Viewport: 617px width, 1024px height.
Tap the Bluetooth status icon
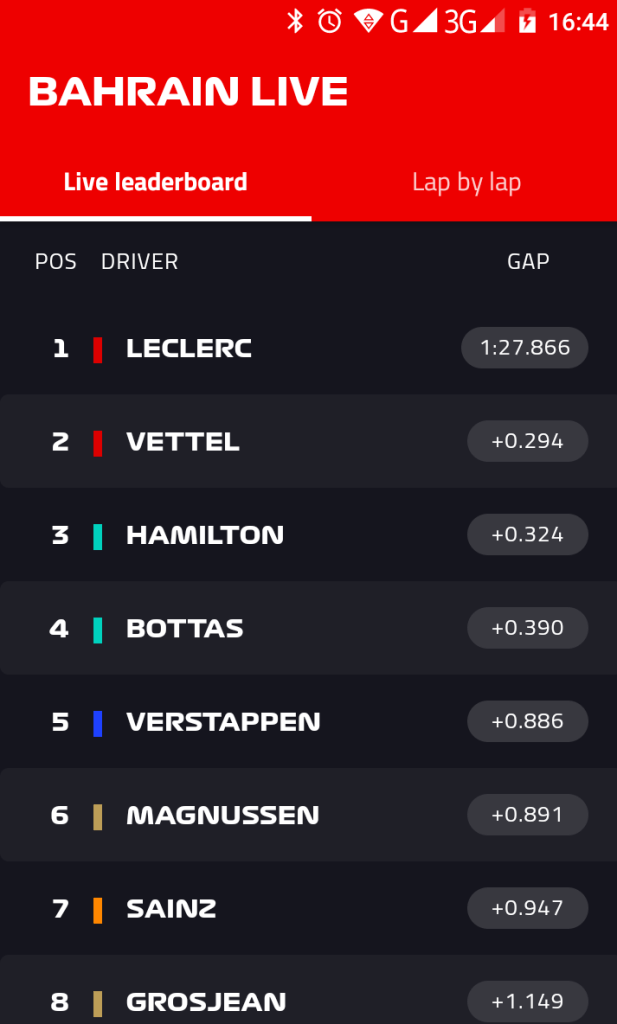coord(295,21)
